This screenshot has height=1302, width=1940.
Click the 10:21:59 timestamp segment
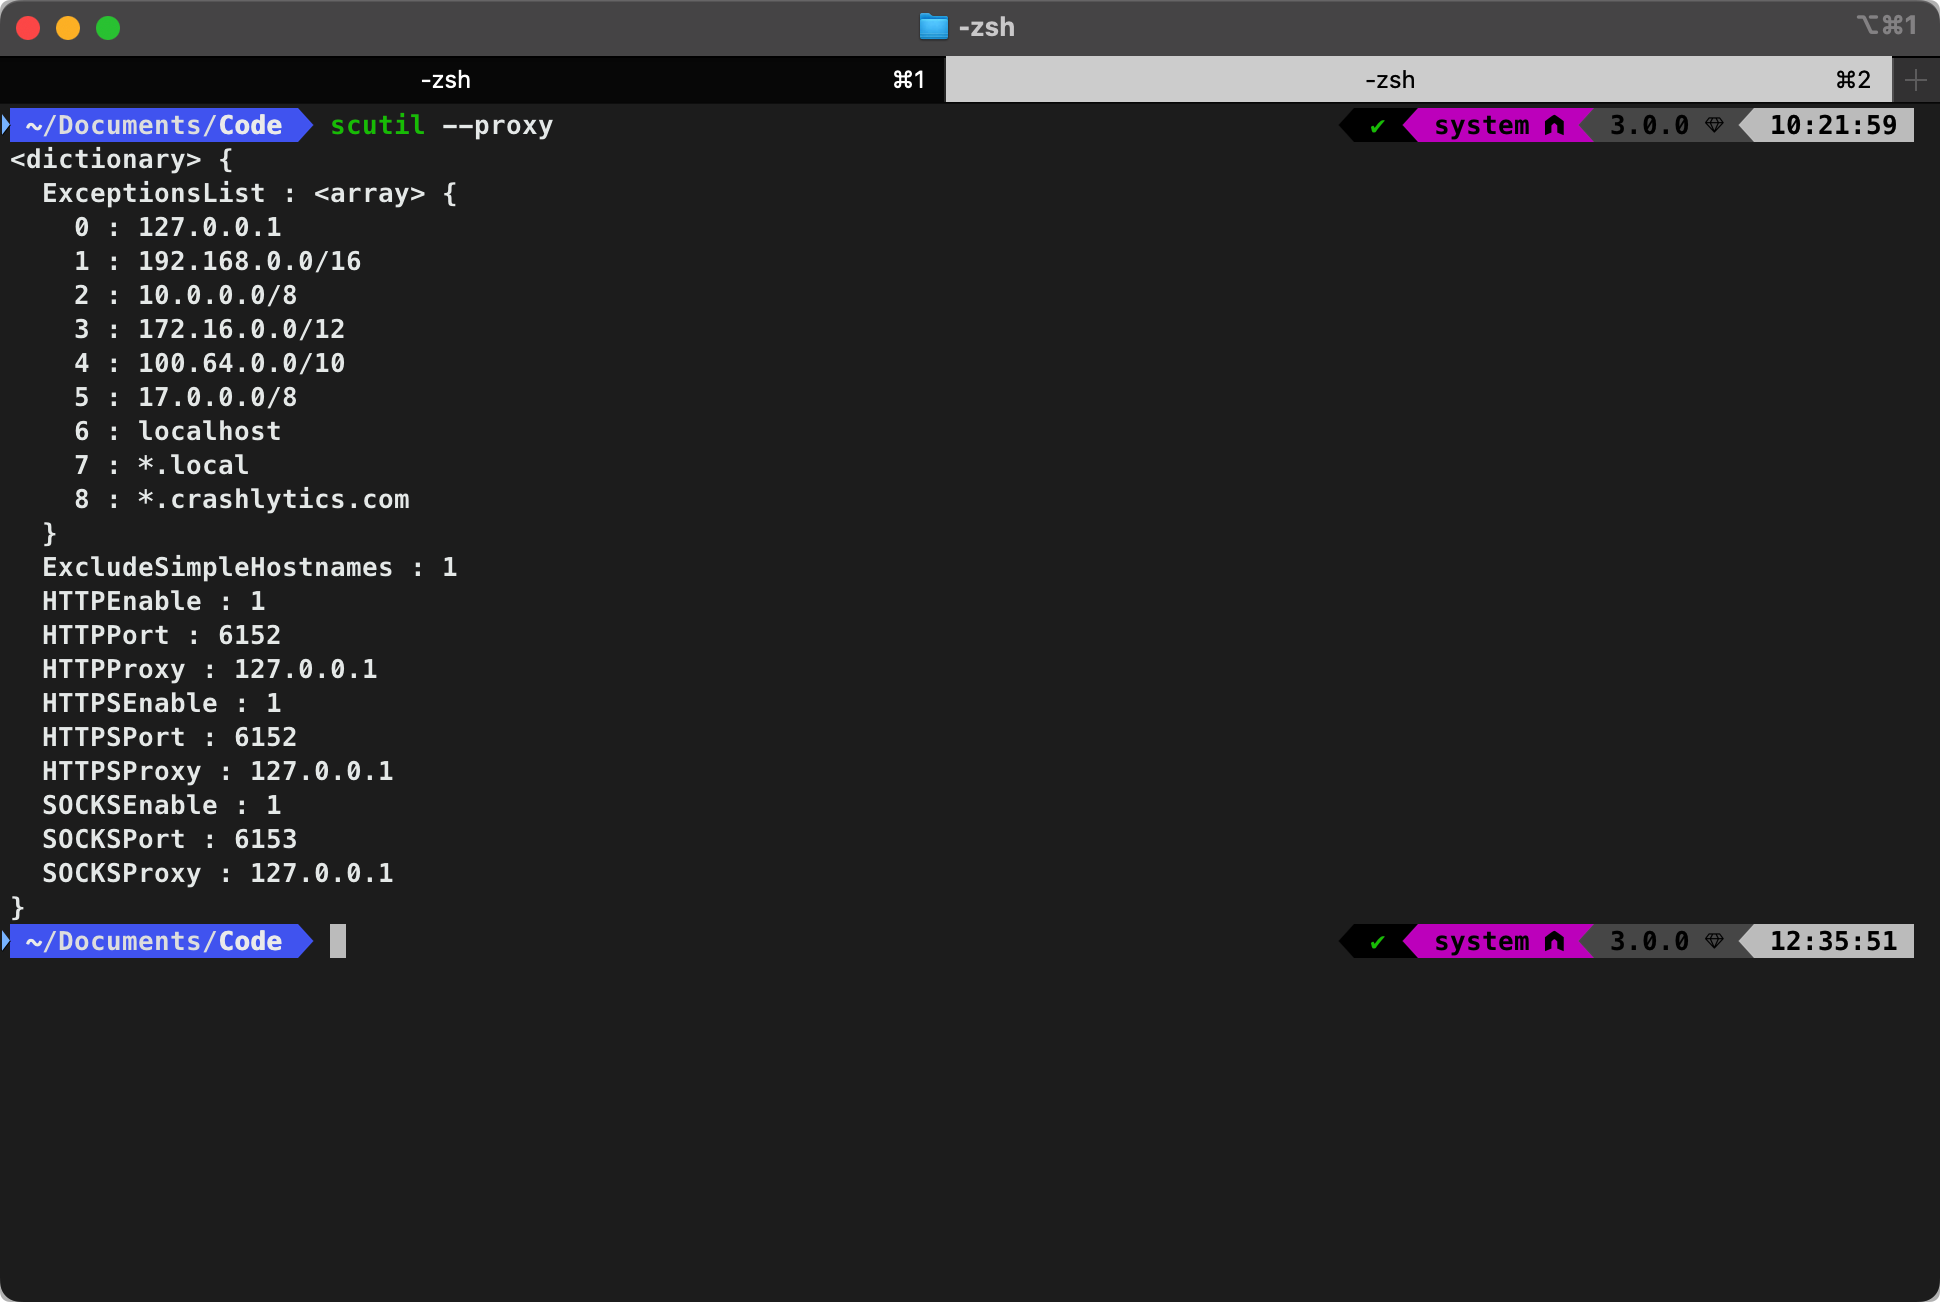[x=1832, y=126]
